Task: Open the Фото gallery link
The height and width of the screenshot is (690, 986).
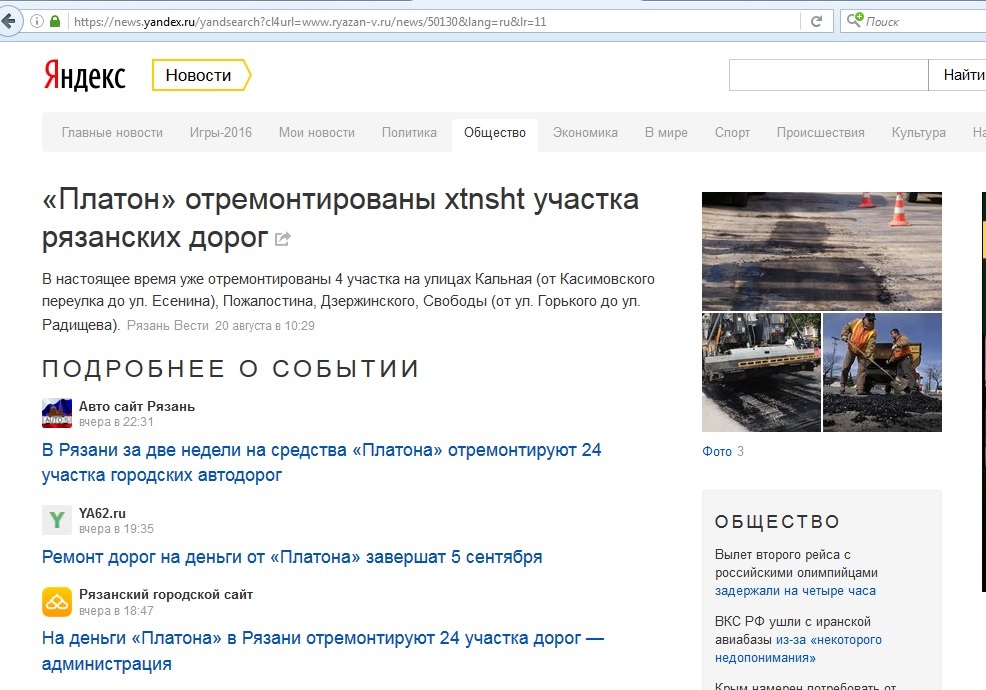Action: click(717, 451)
